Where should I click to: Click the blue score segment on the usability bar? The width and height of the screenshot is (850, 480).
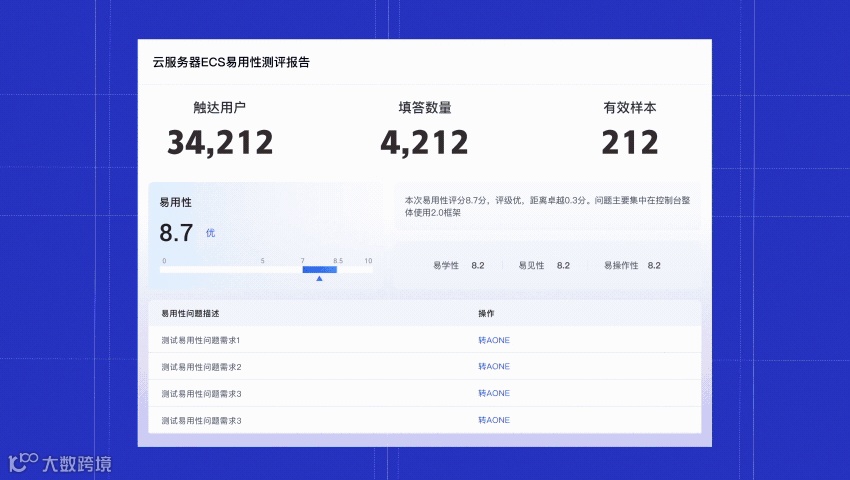coord(320,270)
